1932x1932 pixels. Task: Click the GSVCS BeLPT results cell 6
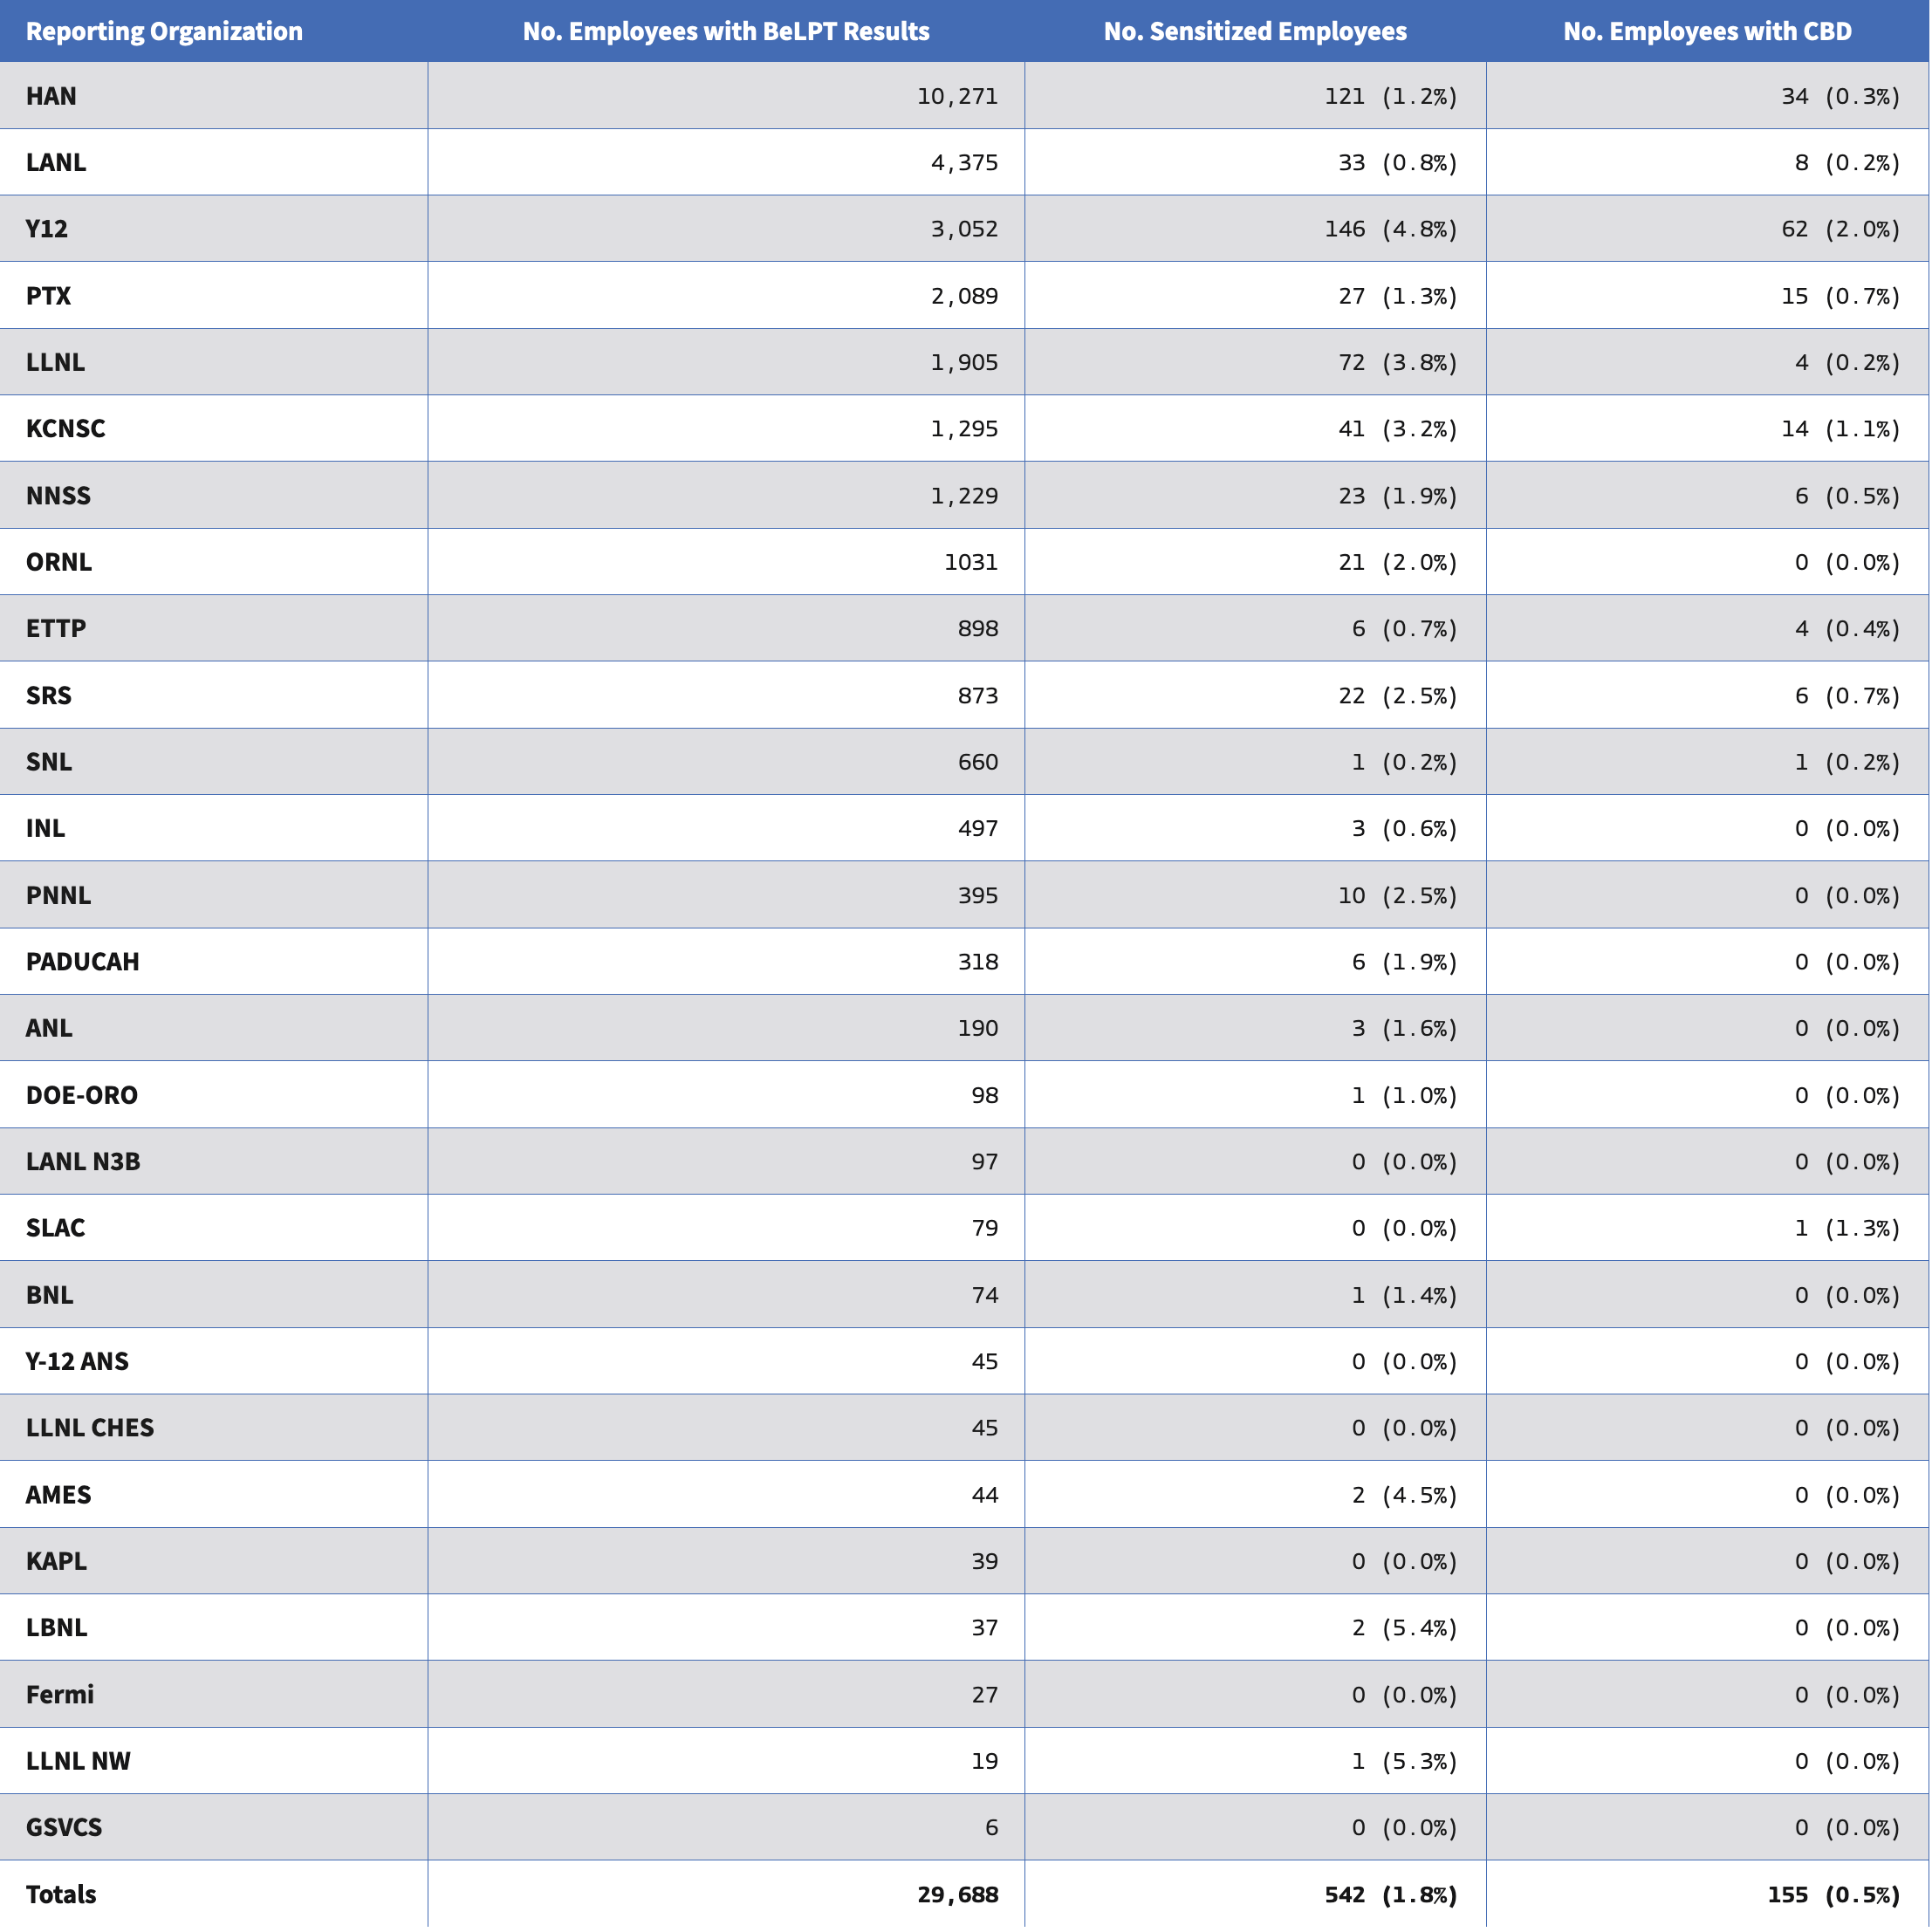[991, 1828]
